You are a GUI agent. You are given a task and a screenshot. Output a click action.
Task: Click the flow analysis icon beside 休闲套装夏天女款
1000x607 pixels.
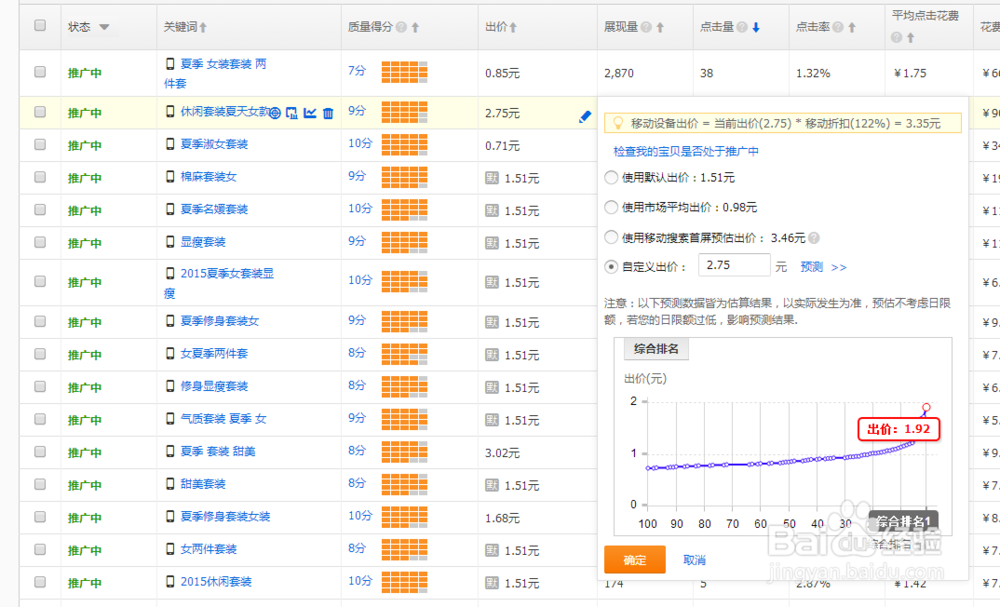click(x=293, y=113)
